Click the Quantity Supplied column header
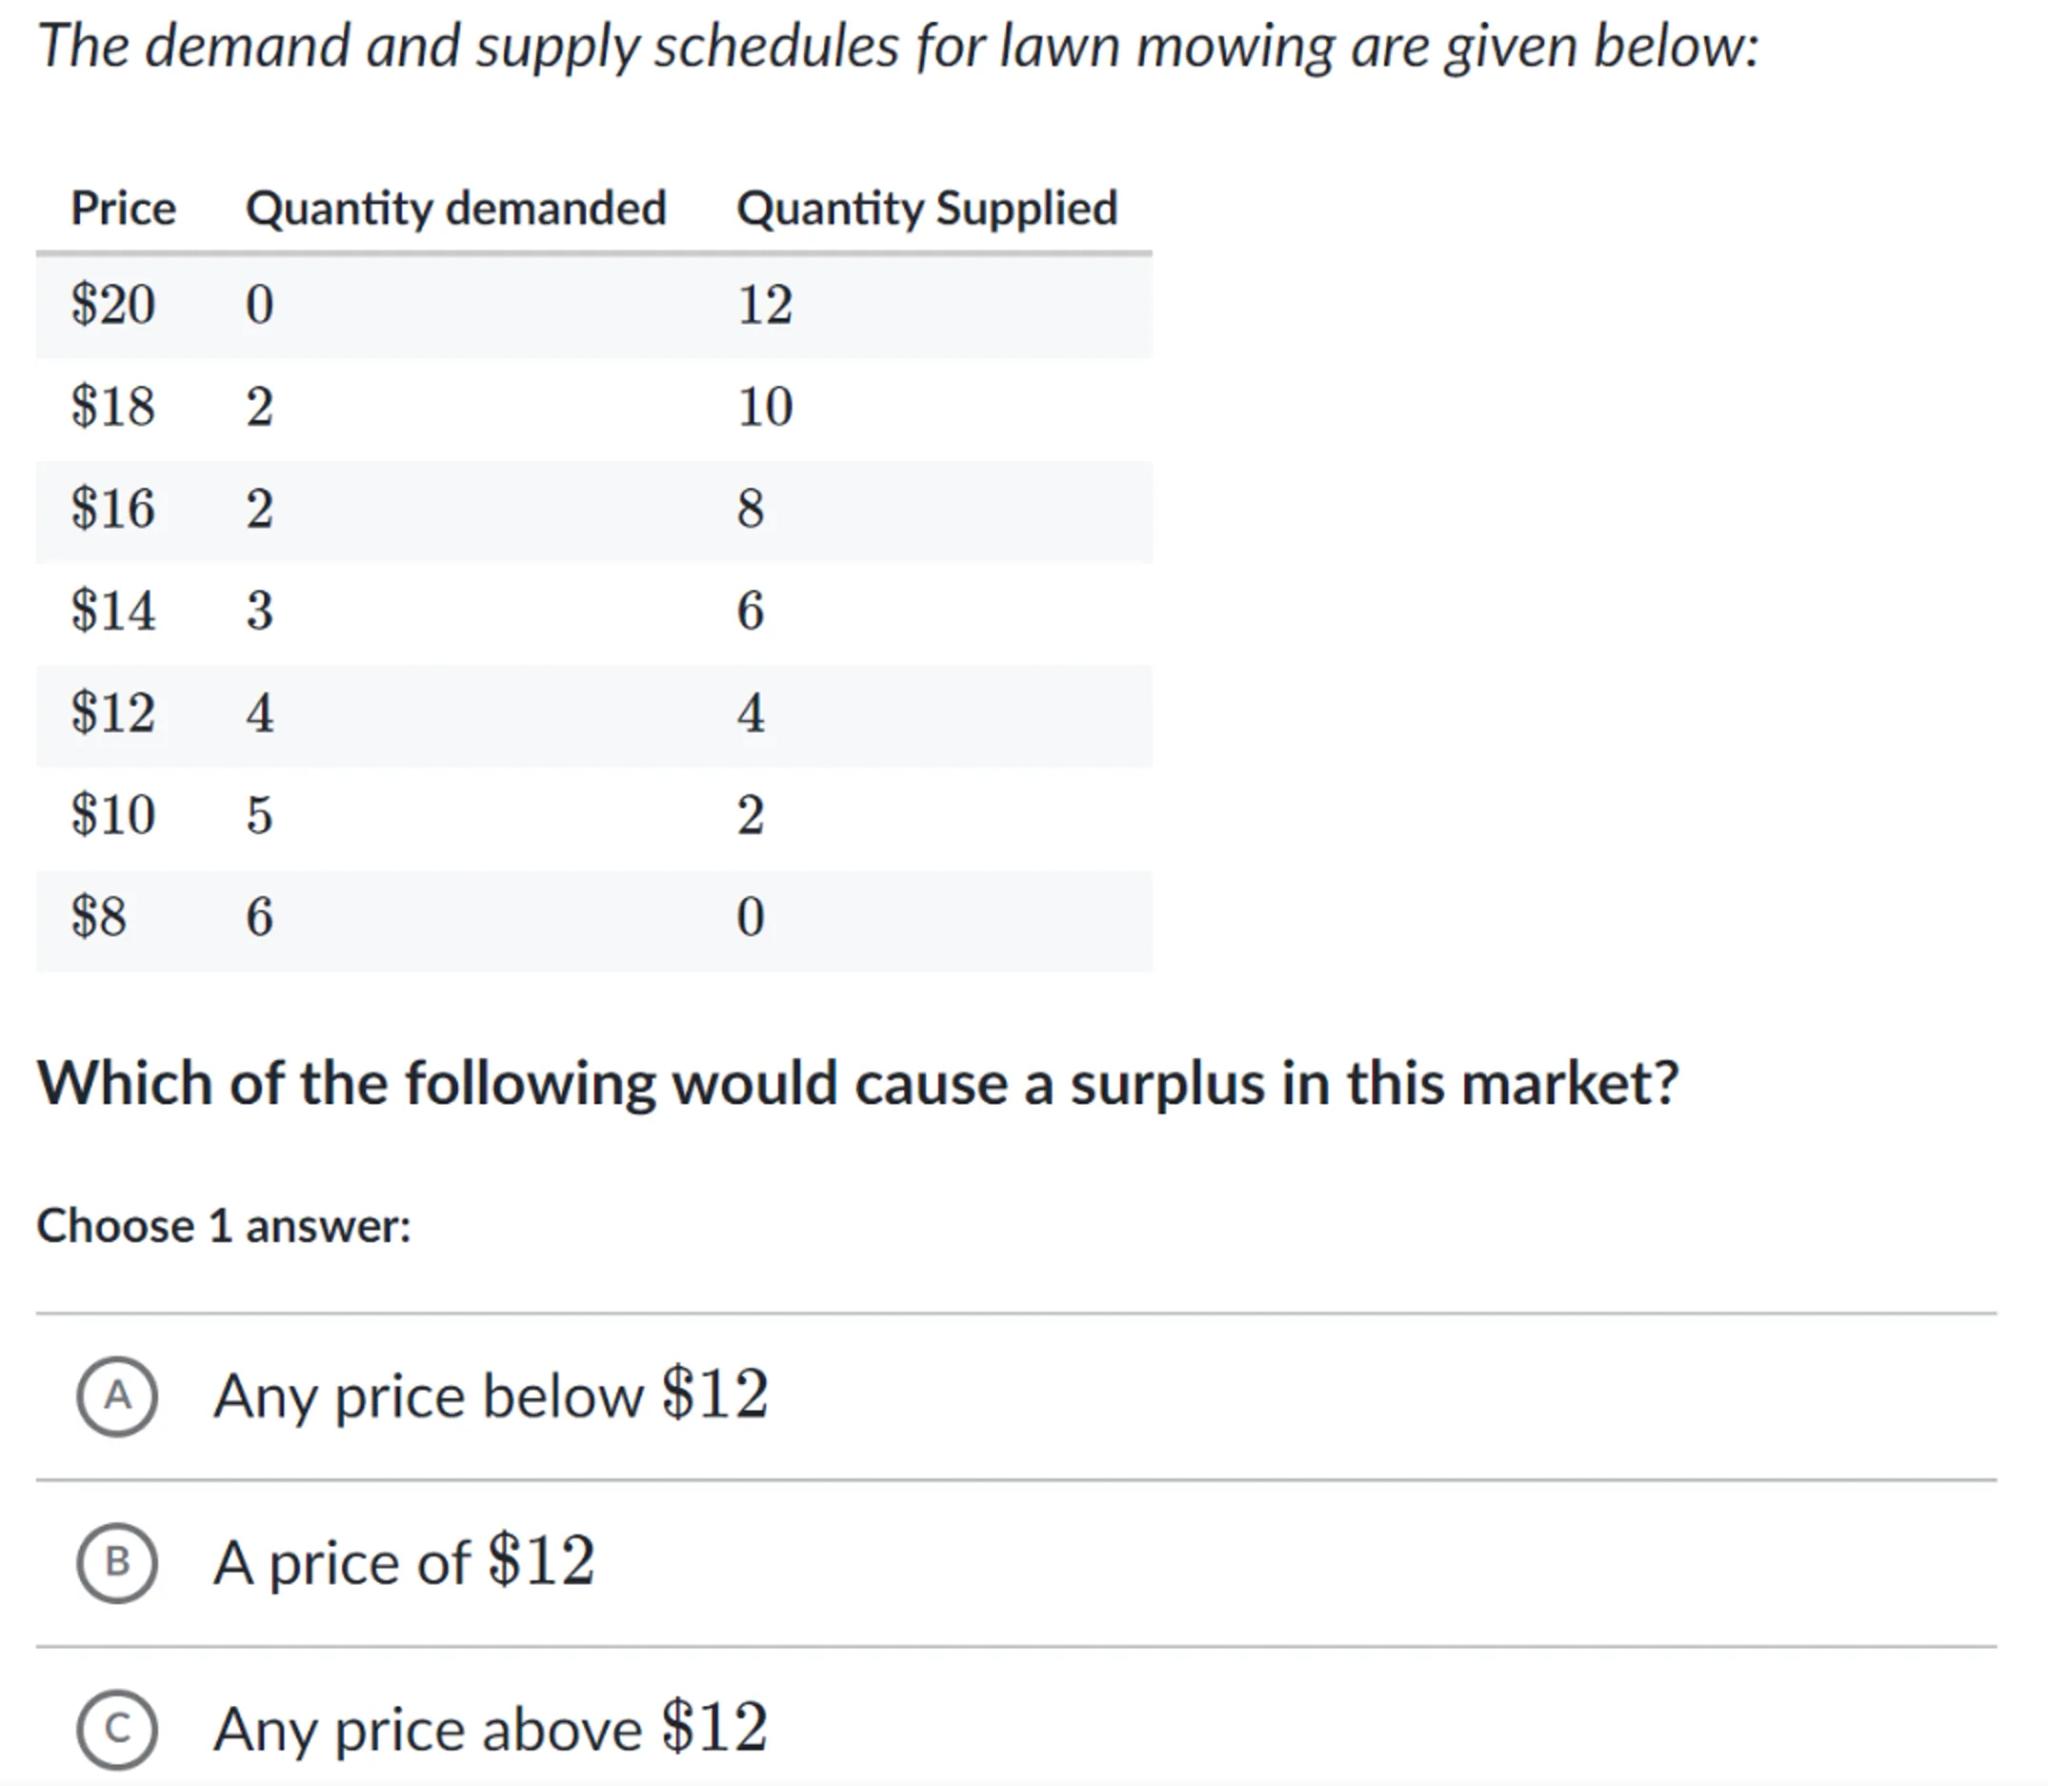The height and width of the screenshot is (1786, 2048). [x=927, y=209]
